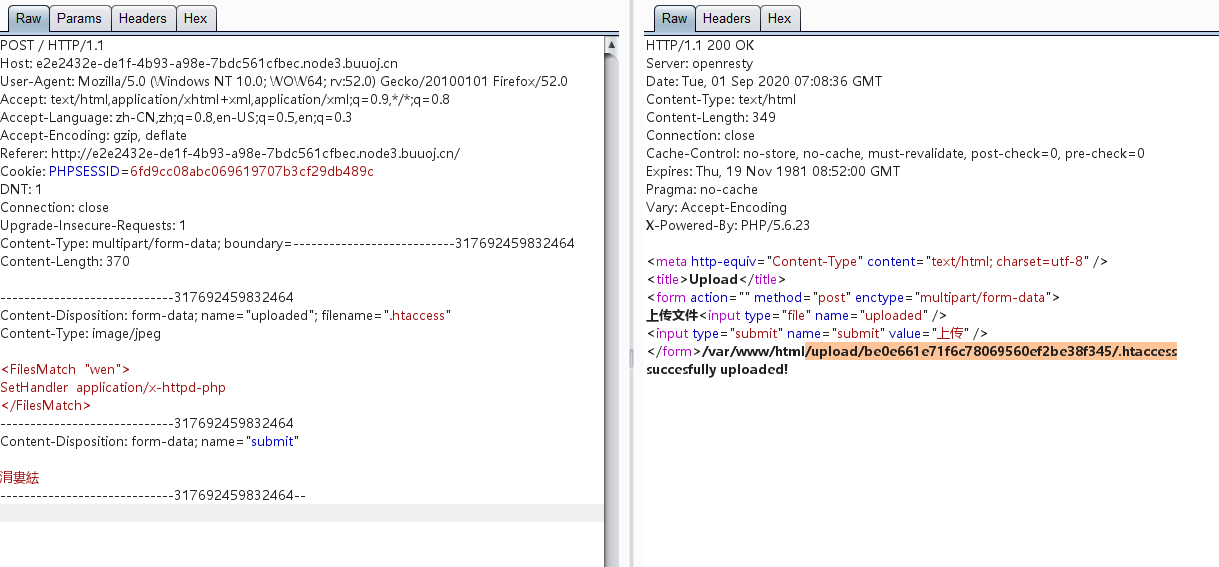Click the Accept: text/html header line
The image size is (1219, 567).
click(x=225, y=99)
